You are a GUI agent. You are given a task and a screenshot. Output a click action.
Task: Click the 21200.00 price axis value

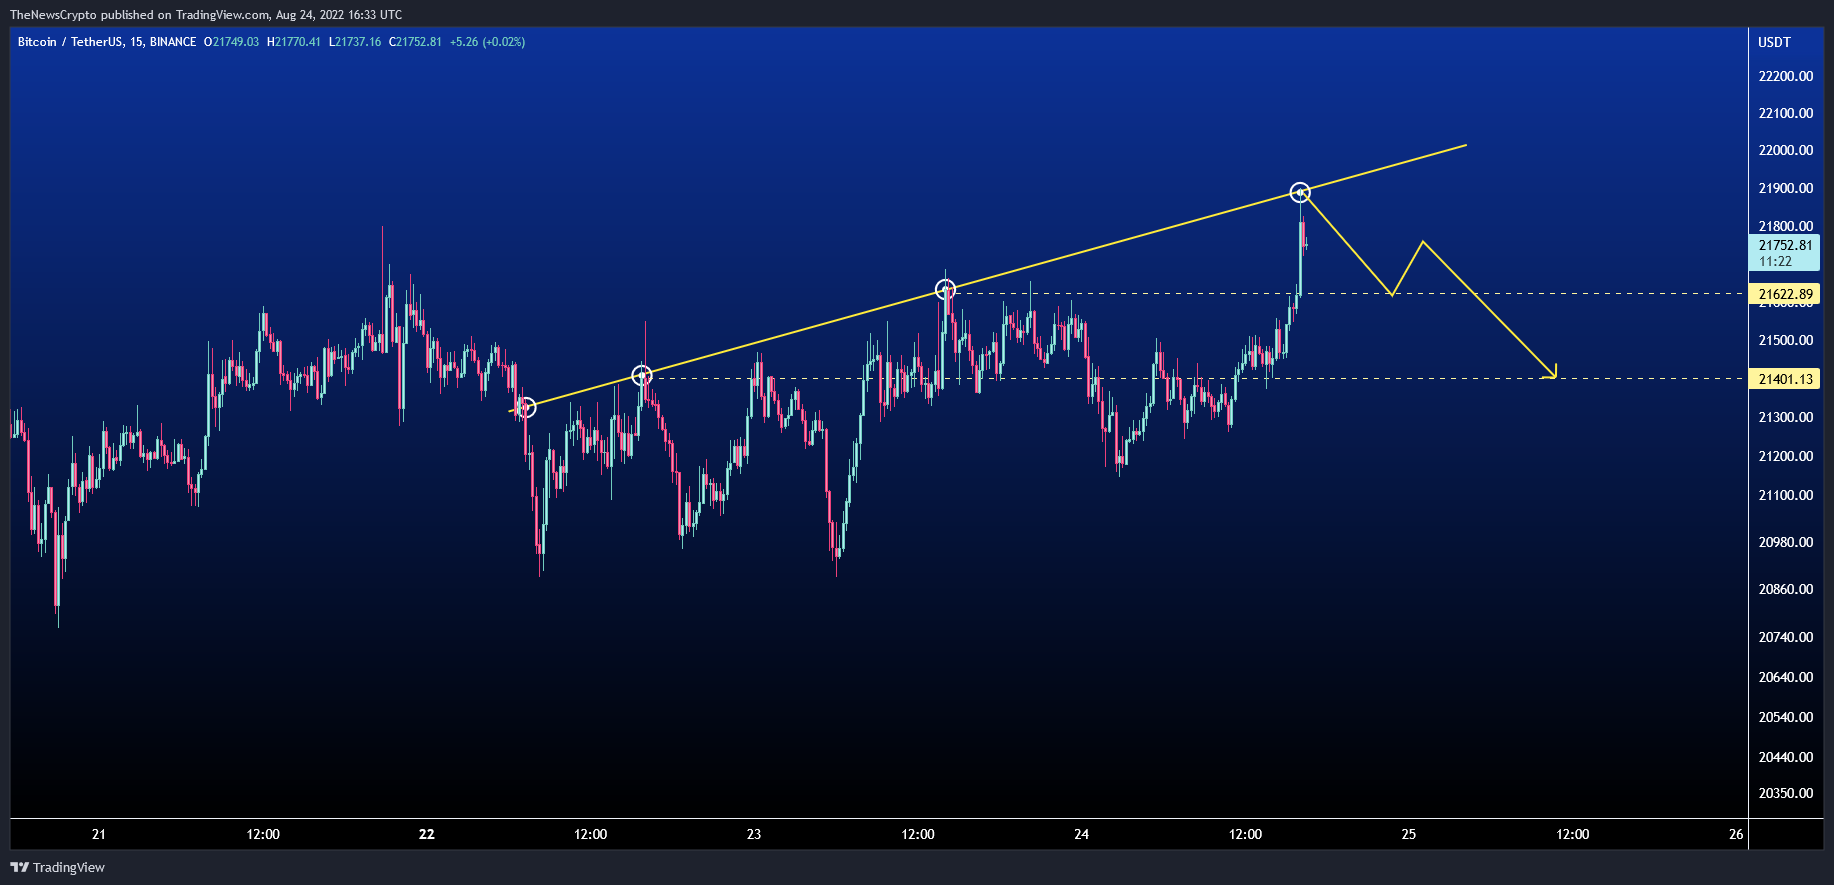pos(1785,456)
